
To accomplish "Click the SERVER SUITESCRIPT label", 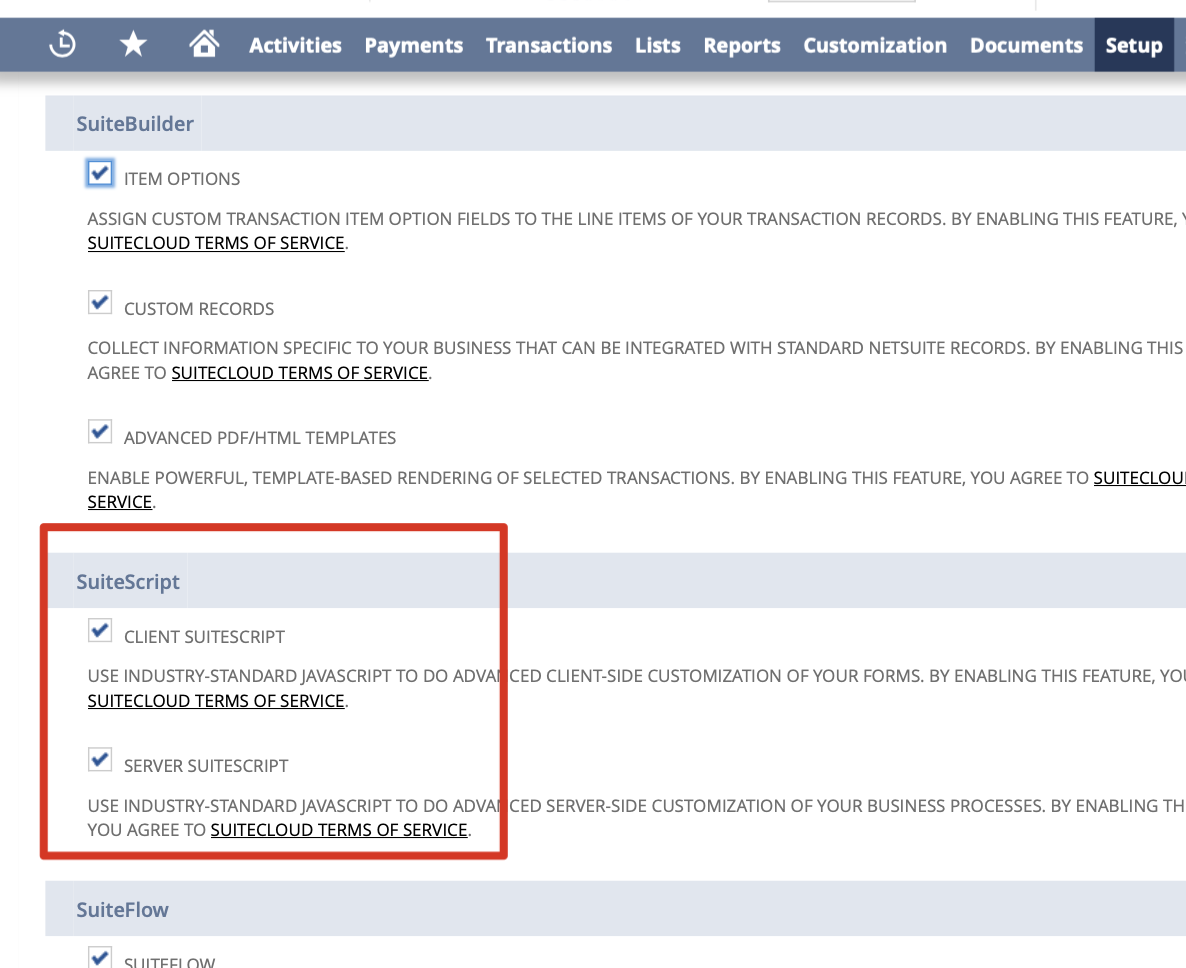I will pos(206,766).
